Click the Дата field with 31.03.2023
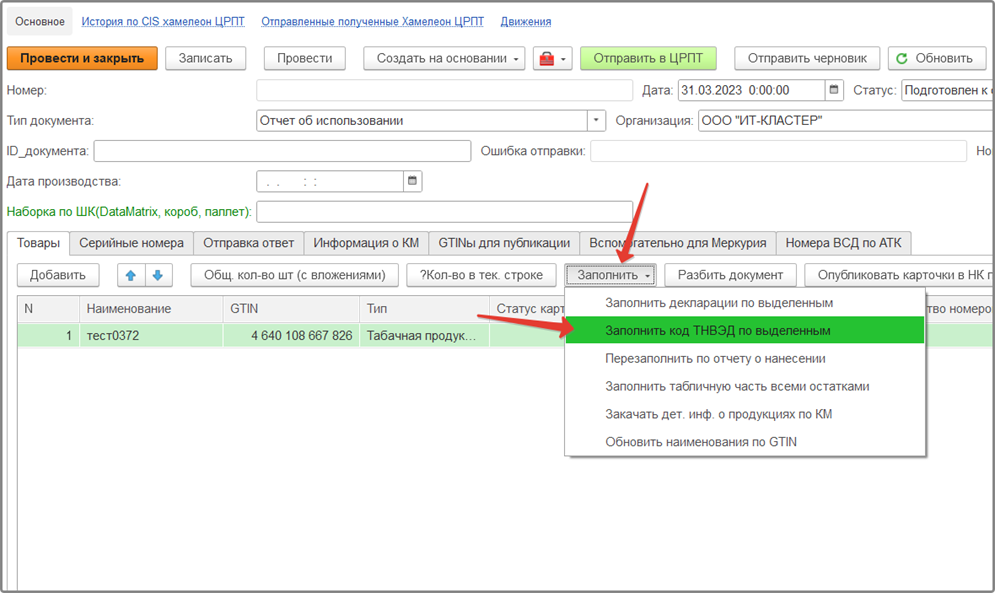 [x=751, y=90]
